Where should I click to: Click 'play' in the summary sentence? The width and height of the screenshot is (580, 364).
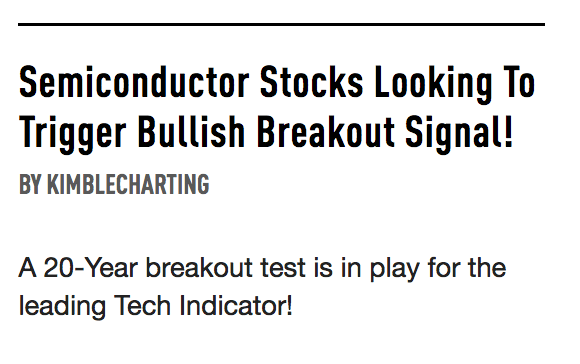[x=395, y=270]
